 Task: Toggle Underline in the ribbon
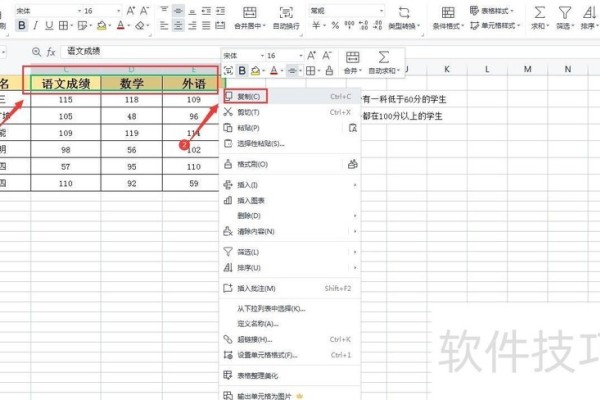point(49,26)
